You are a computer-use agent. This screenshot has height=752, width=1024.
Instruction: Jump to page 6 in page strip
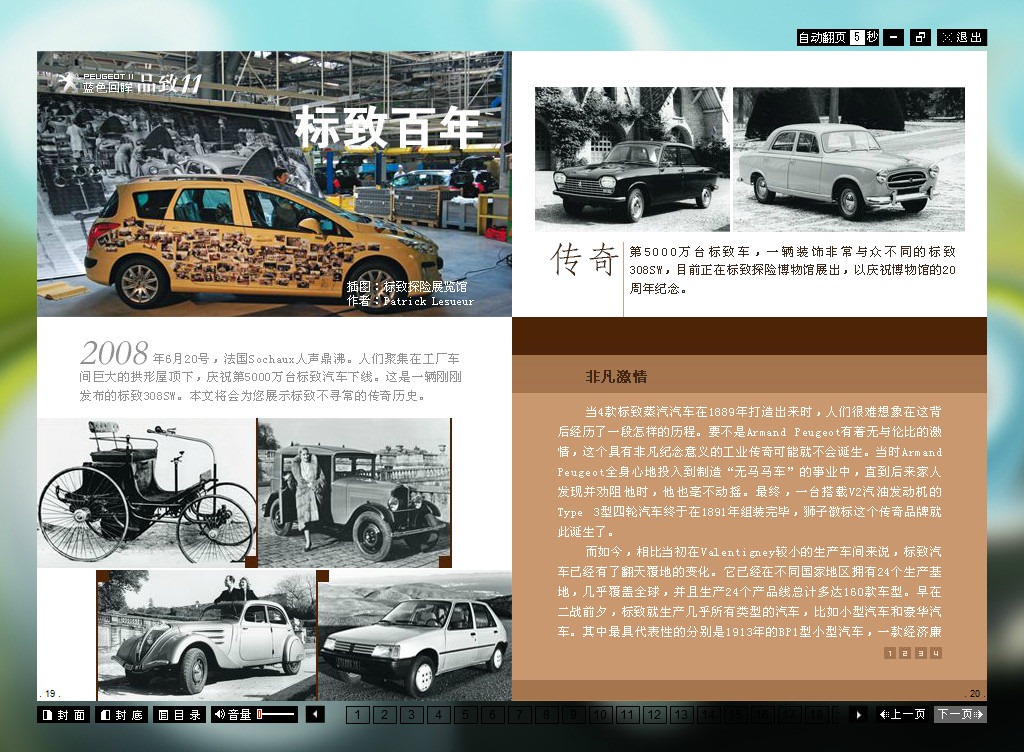click(492, 715)
